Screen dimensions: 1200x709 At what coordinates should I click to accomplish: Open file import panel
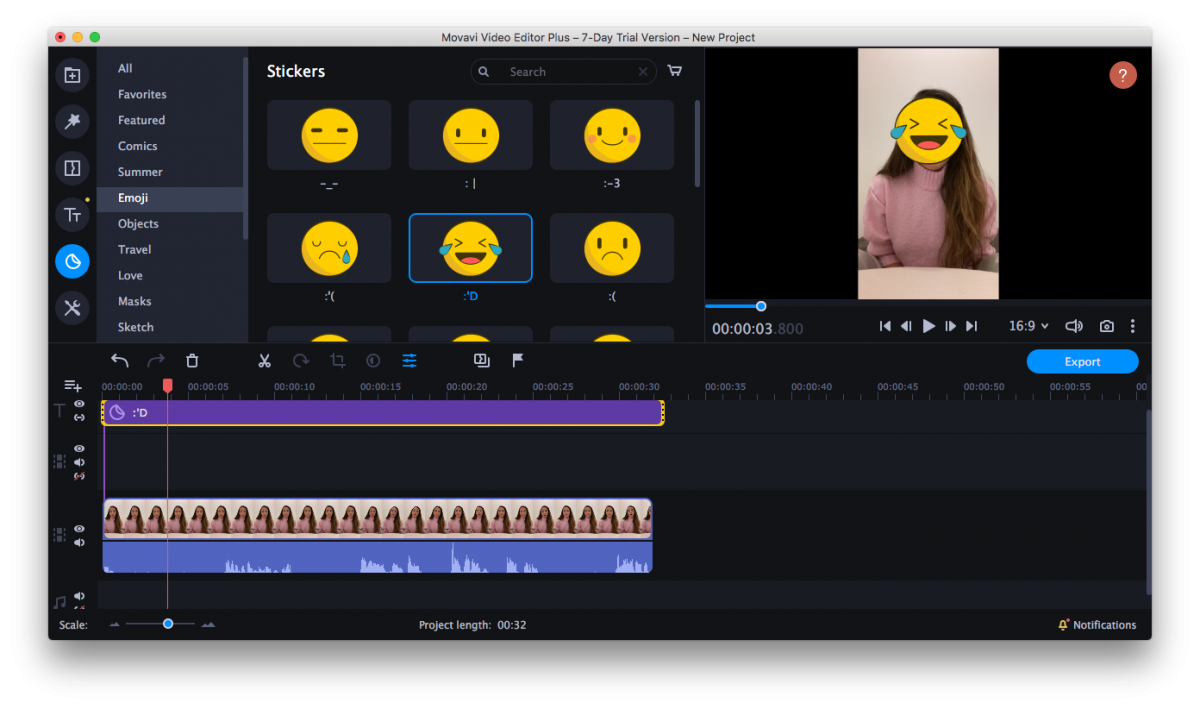click(72, 75)
